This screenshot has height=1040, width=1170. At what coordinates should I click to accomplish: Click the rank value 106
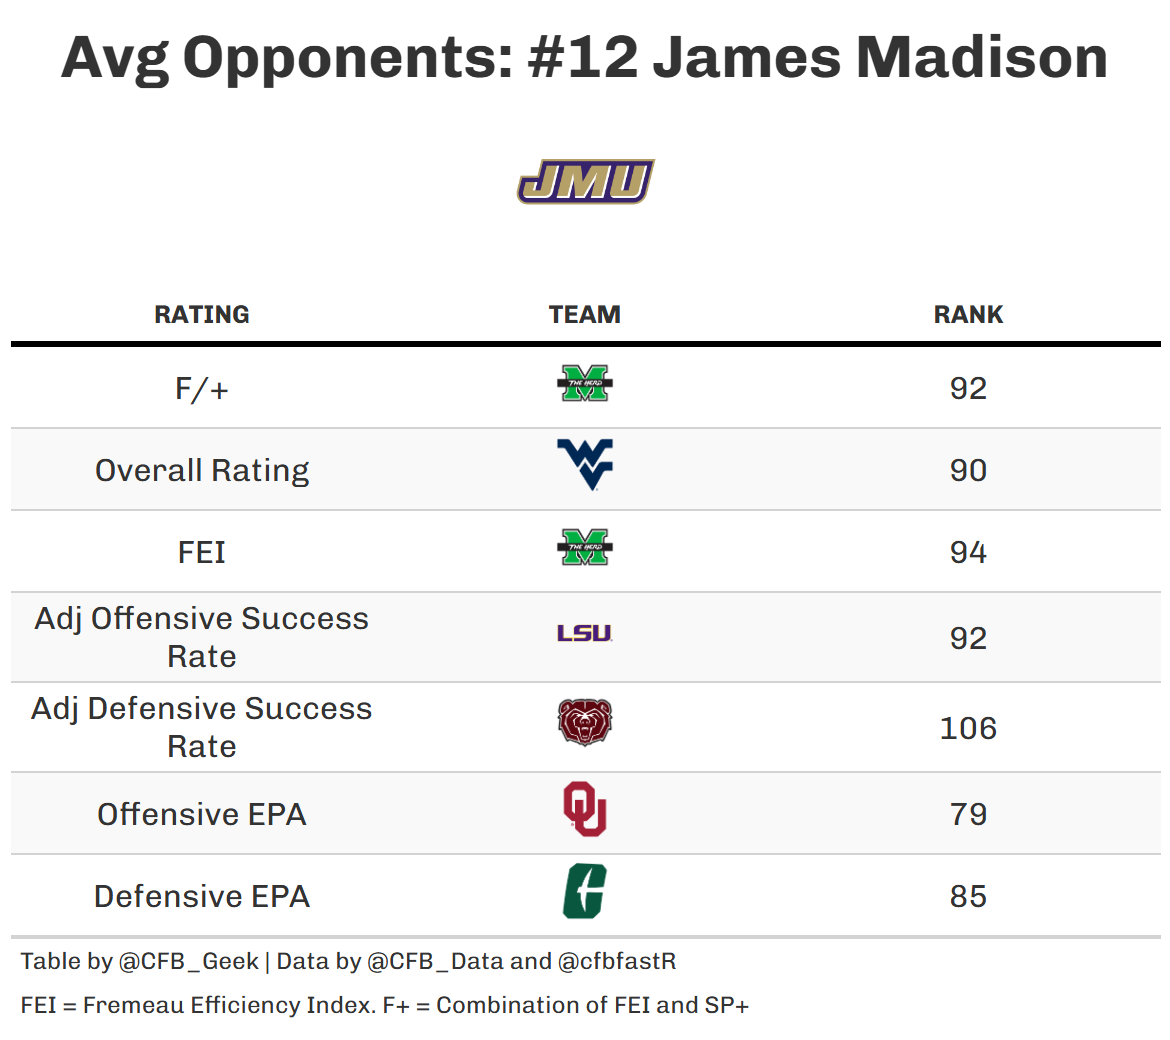tap(968, 728)
